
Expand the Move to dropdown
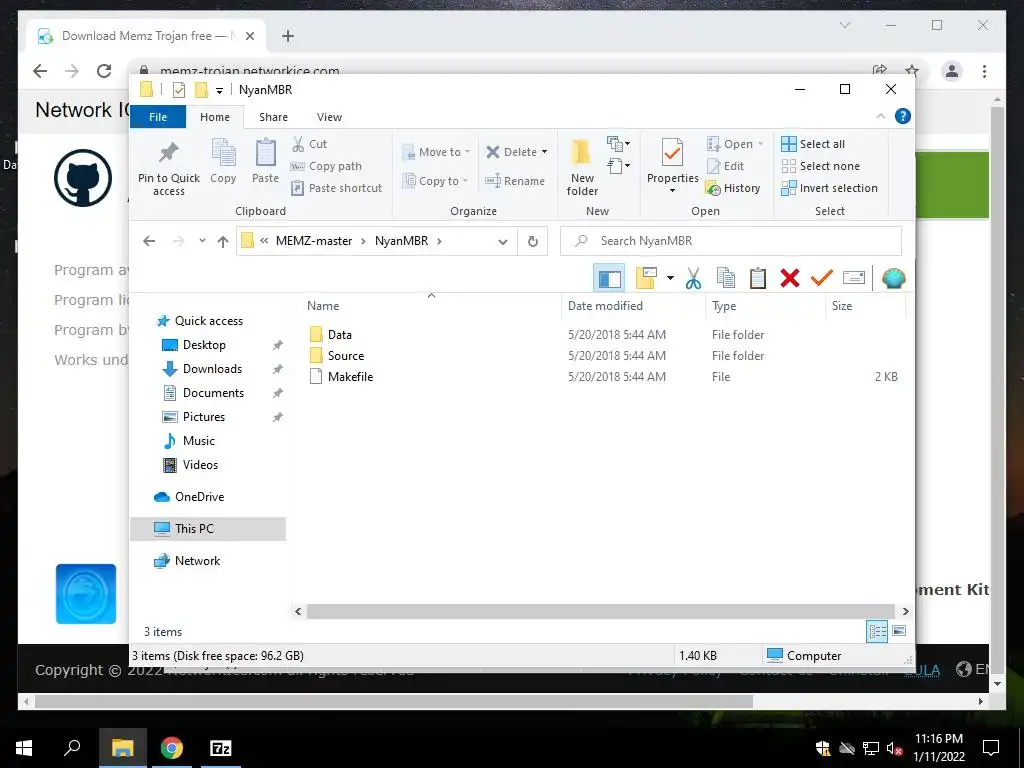(467, 152)
